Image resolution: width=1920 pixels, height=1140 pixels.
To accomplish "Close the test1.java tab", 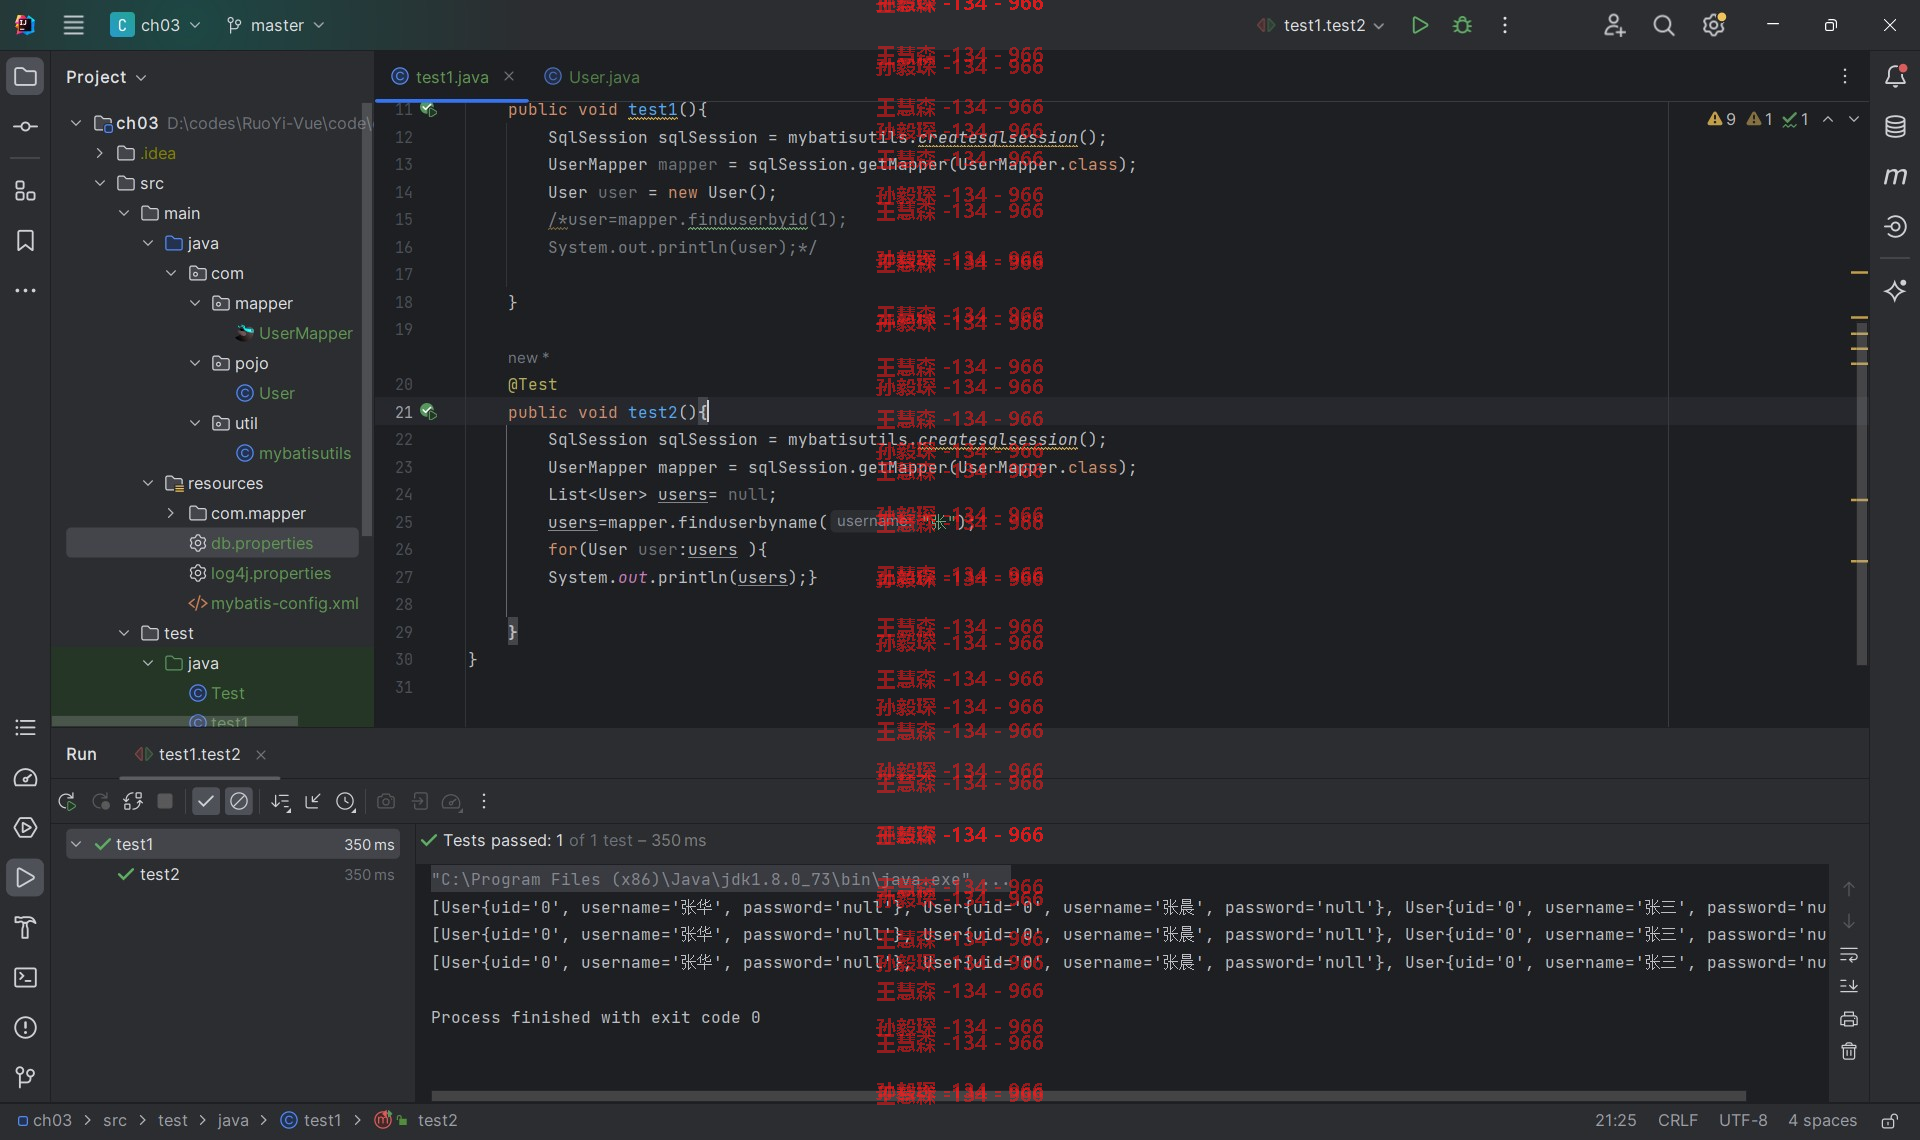I will 509,76.
